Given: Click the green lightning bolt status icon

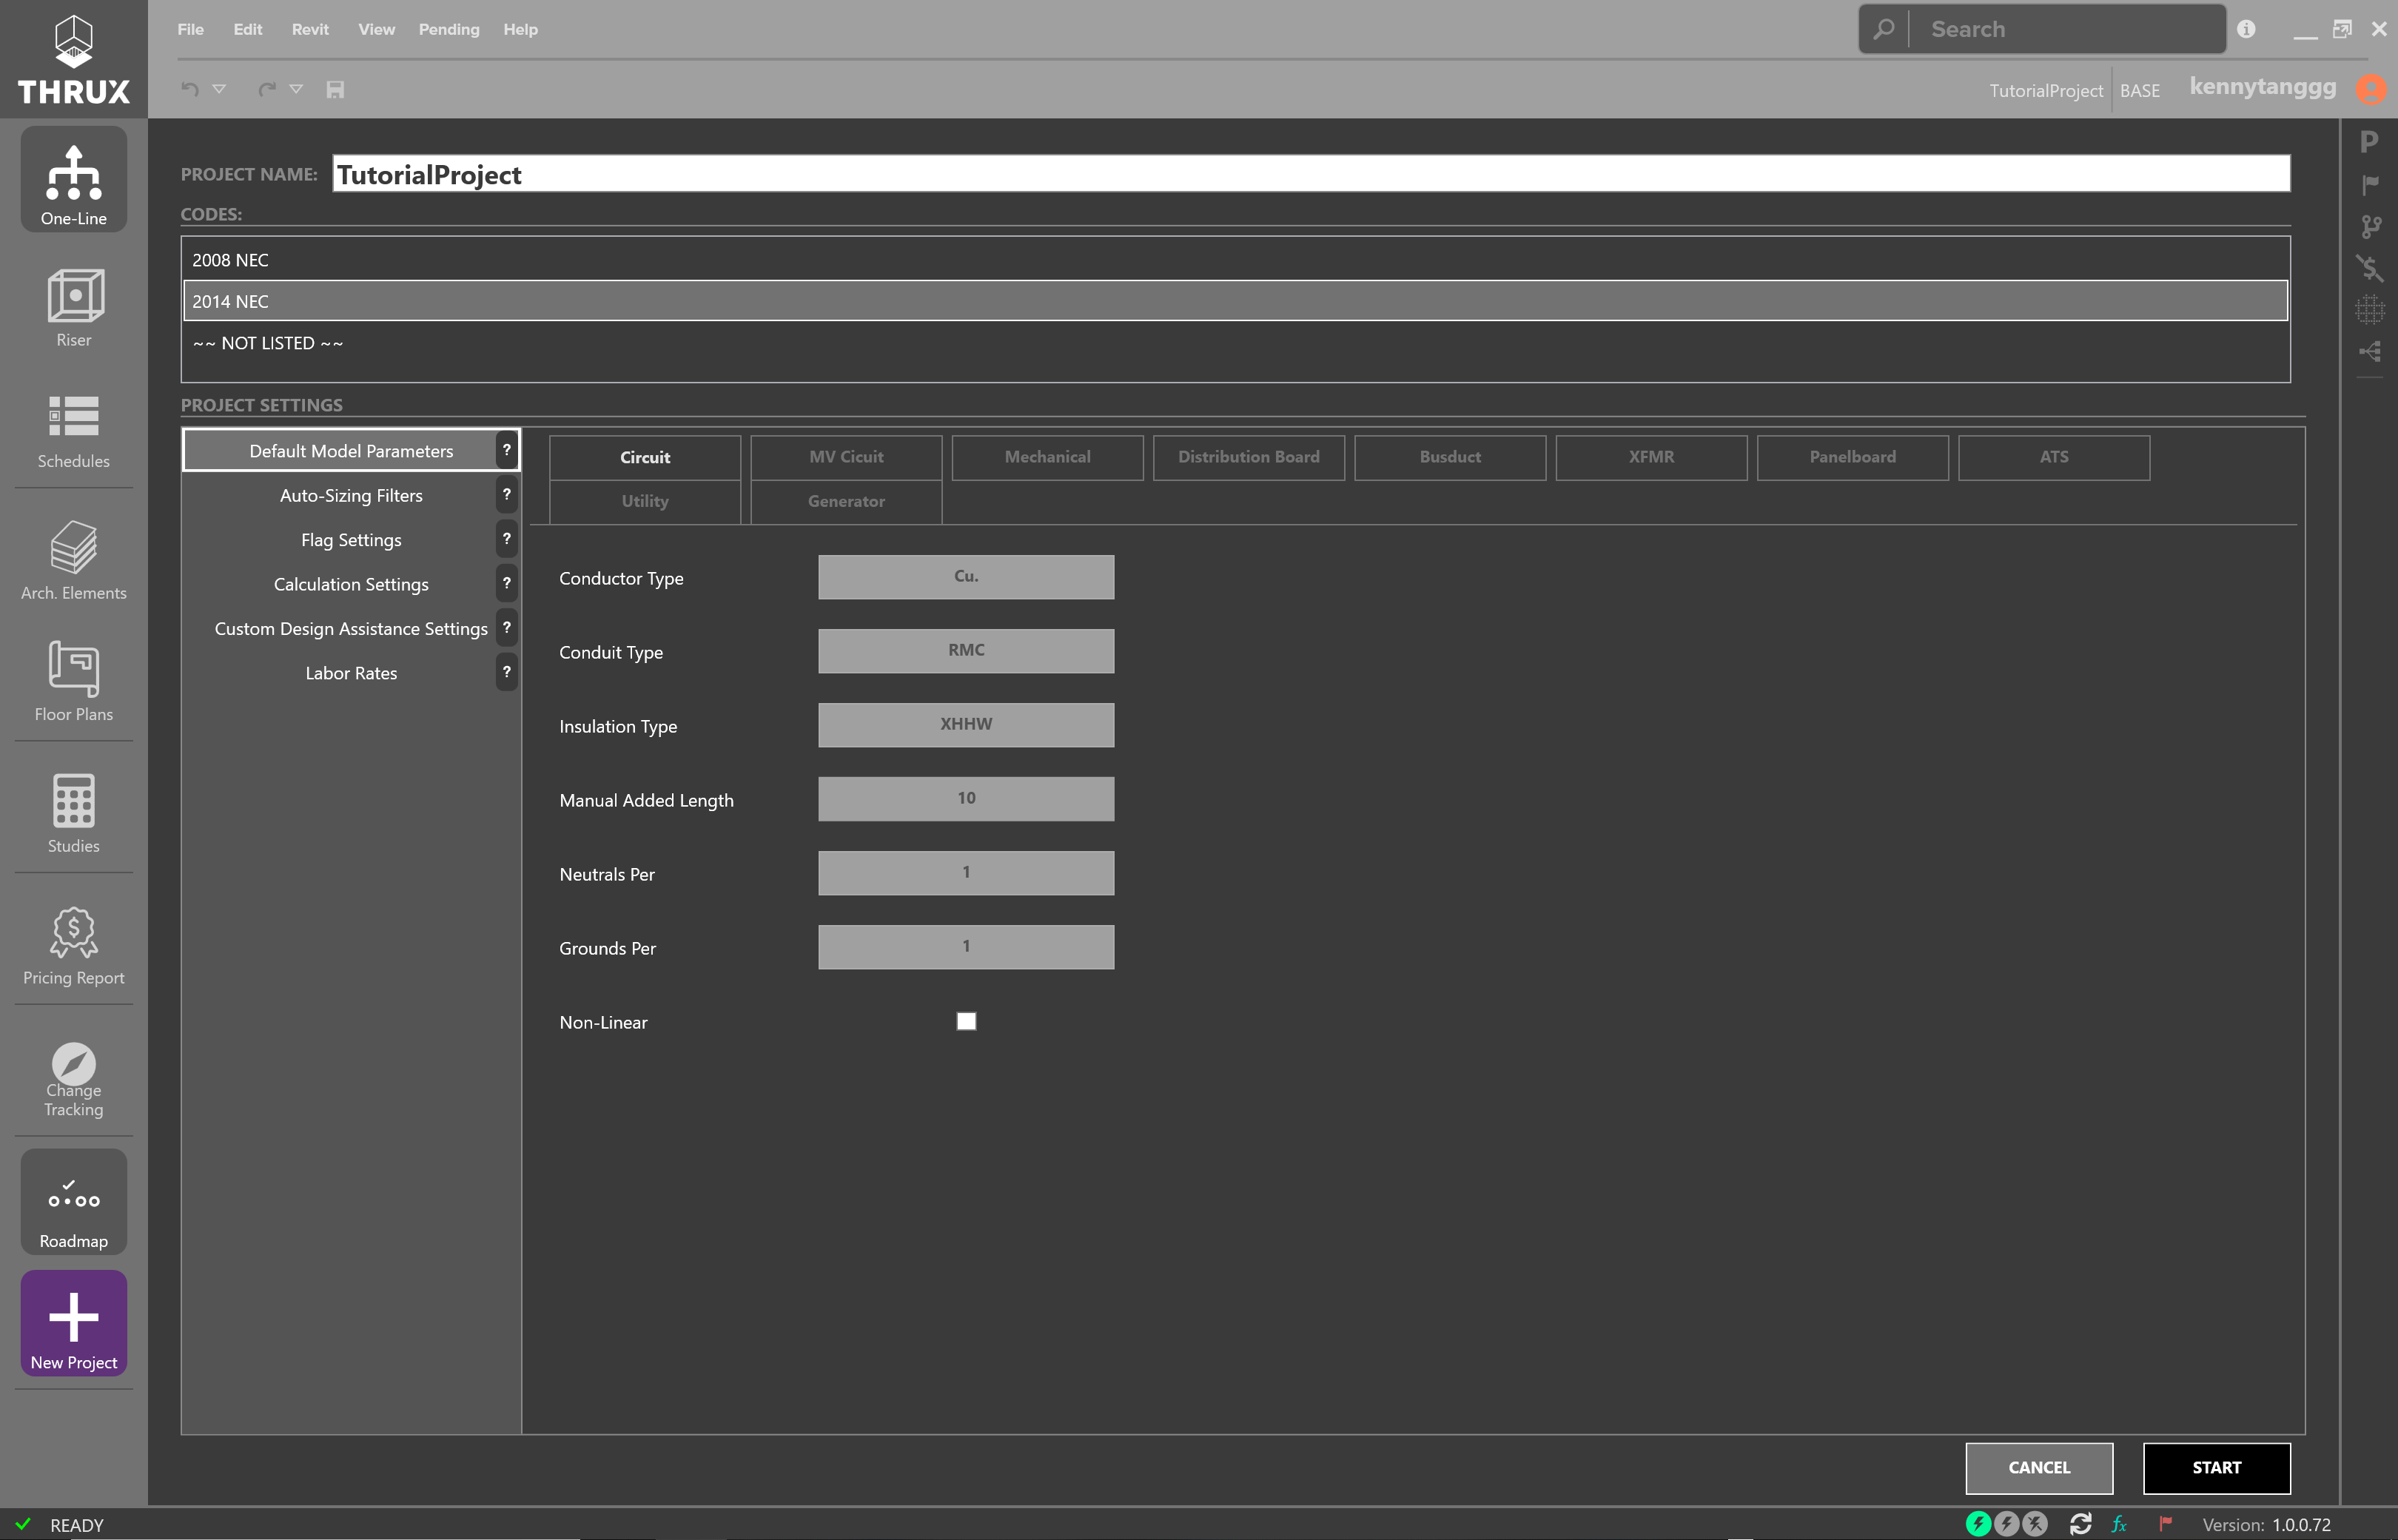Looking at the screenshot, I should [1978, 1524].
